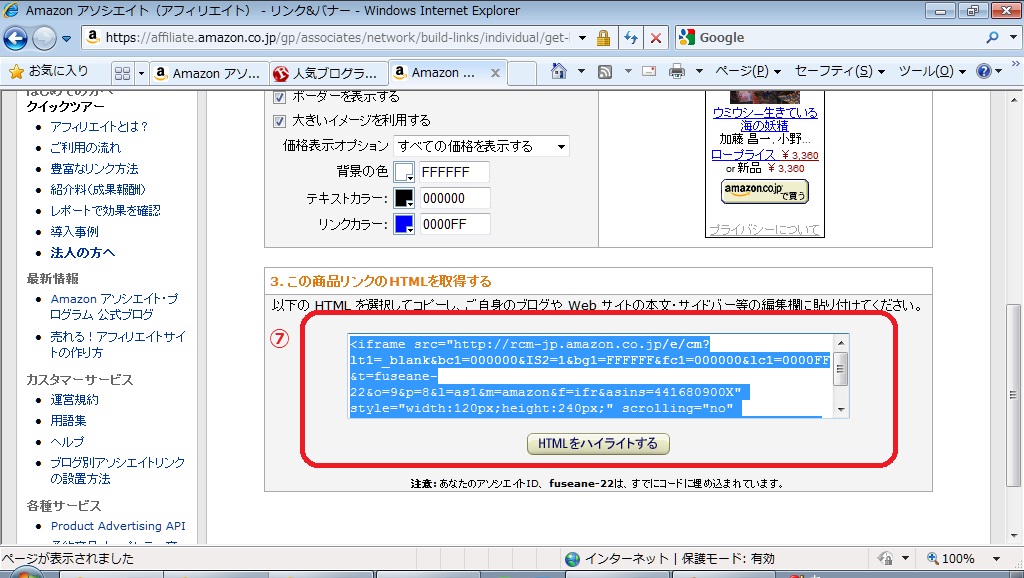1024x578 pixels.
Task: Open the tab list dropdown arrow
Action: point(140,73)
